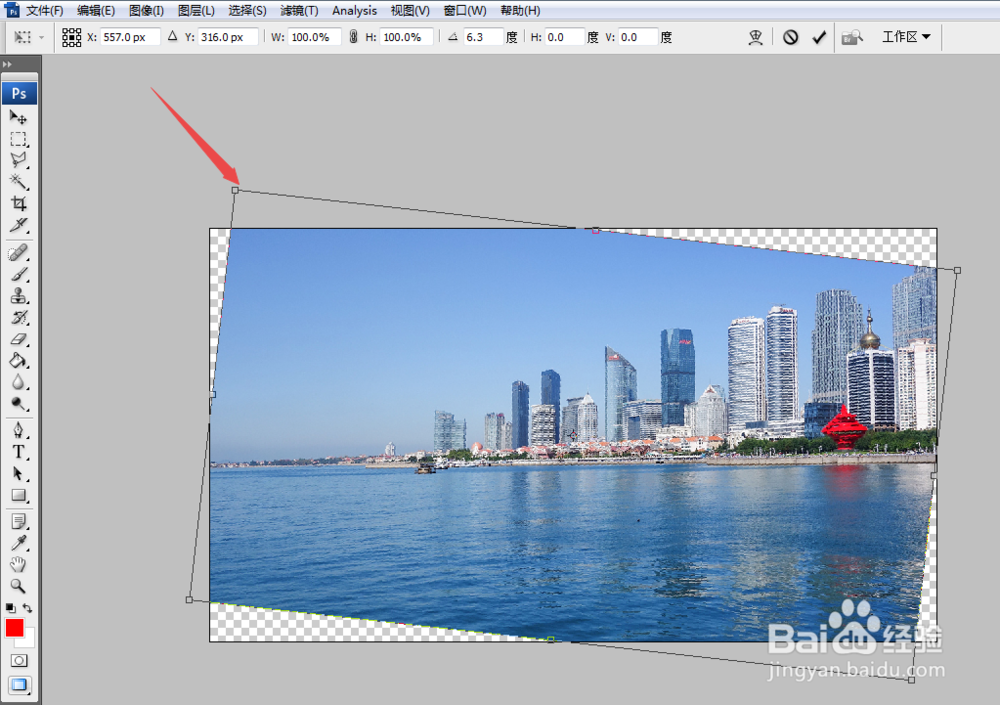This screenshot has width=1000, height=705.
Task: Cancel the transform with the slash button
Action: pyautogui.click(x=788, y=37)
